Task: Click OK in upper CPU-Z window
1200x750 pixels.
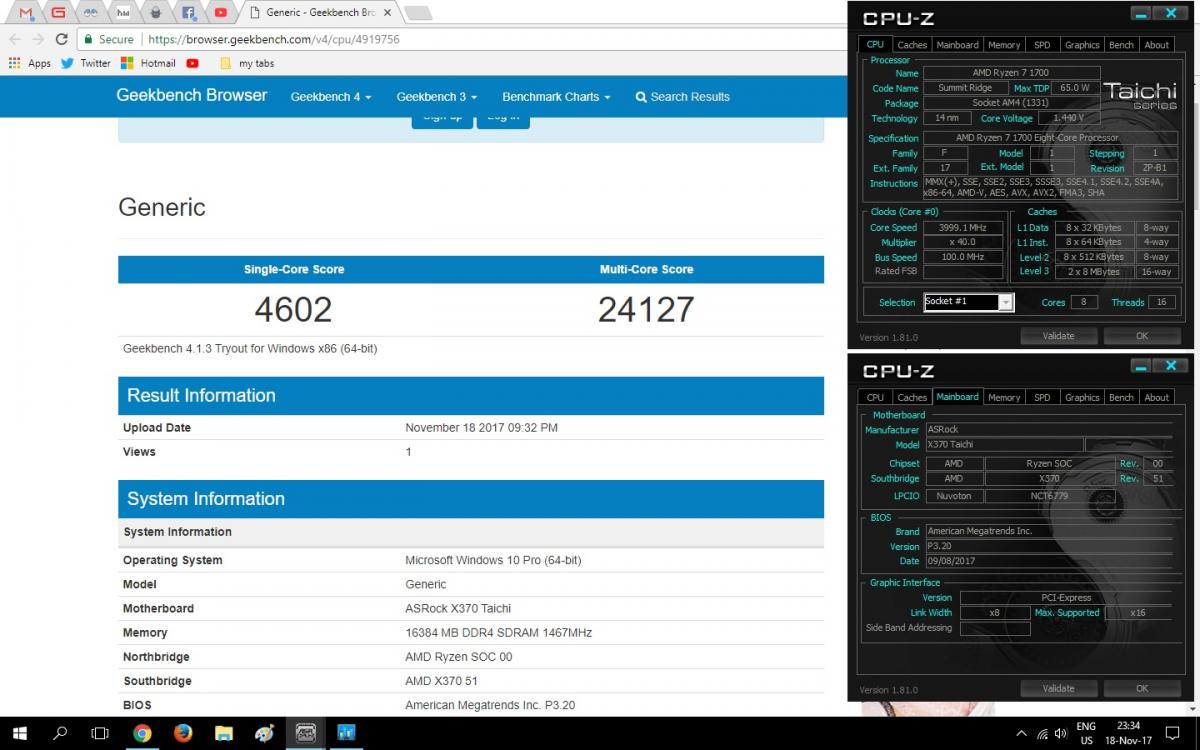Action: pos(1142,336)
